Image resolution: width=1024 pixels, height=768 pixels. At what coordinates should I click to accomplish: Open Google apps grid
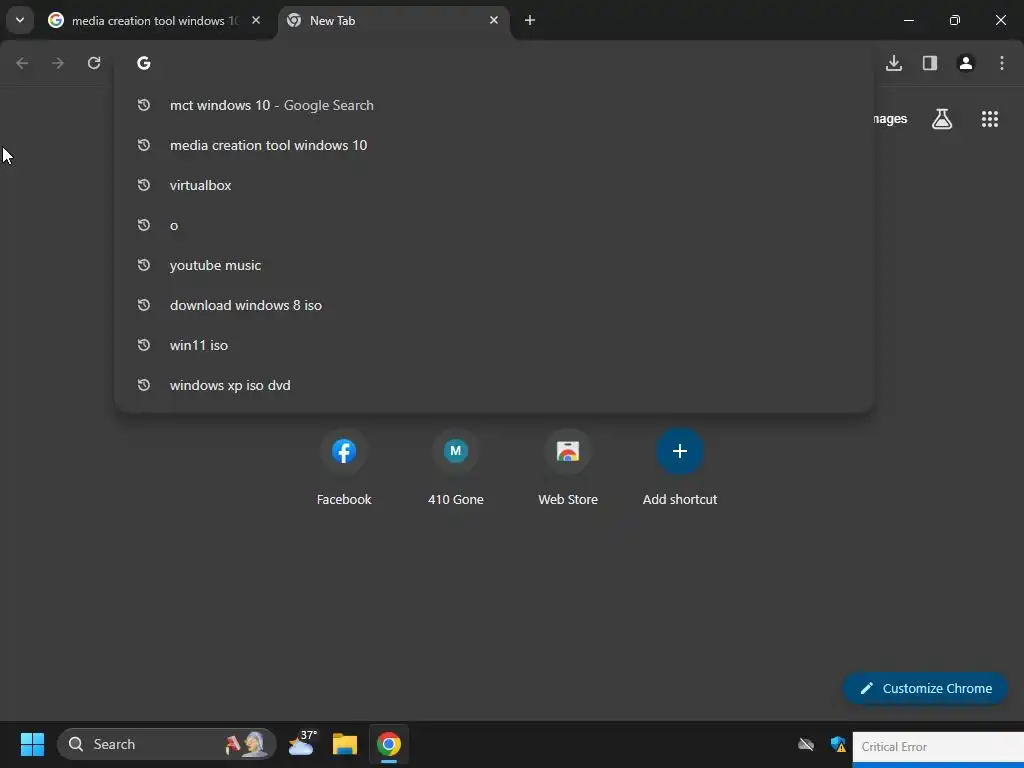click(x=989, y=119)
